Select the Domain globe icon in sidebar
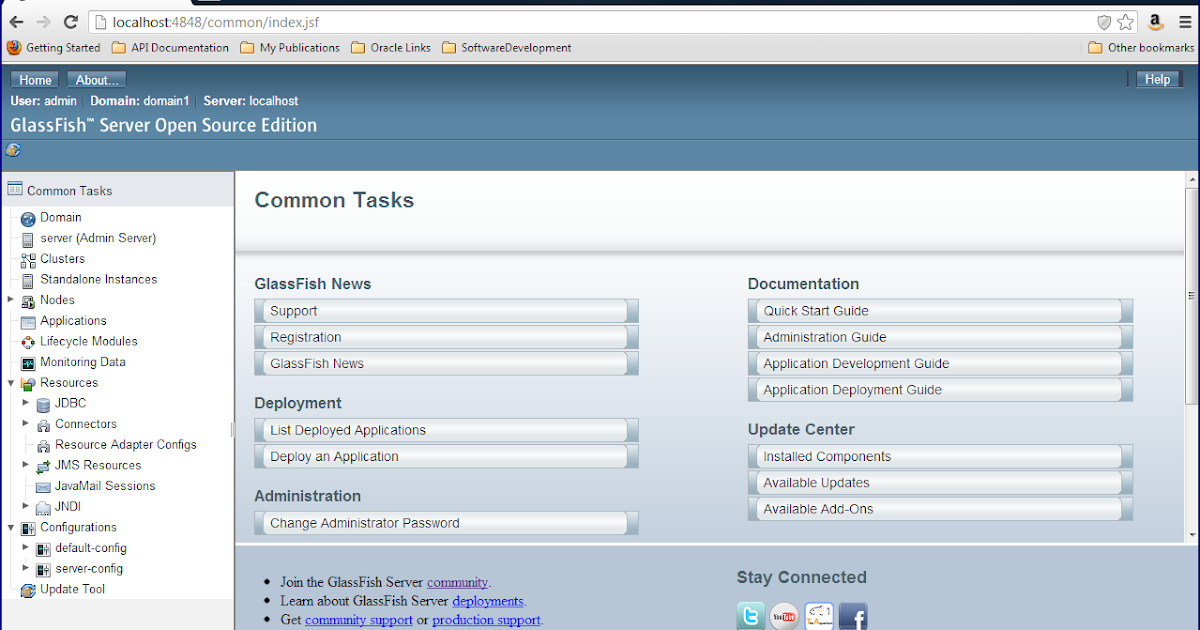 (26, 217)
